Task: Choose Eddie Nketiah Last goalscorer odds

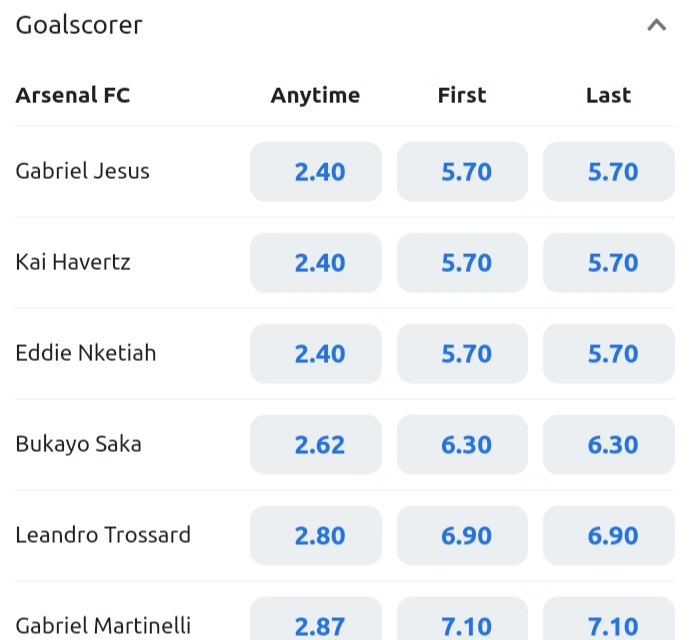Action: pyautogui.click(x=609, y=354)
